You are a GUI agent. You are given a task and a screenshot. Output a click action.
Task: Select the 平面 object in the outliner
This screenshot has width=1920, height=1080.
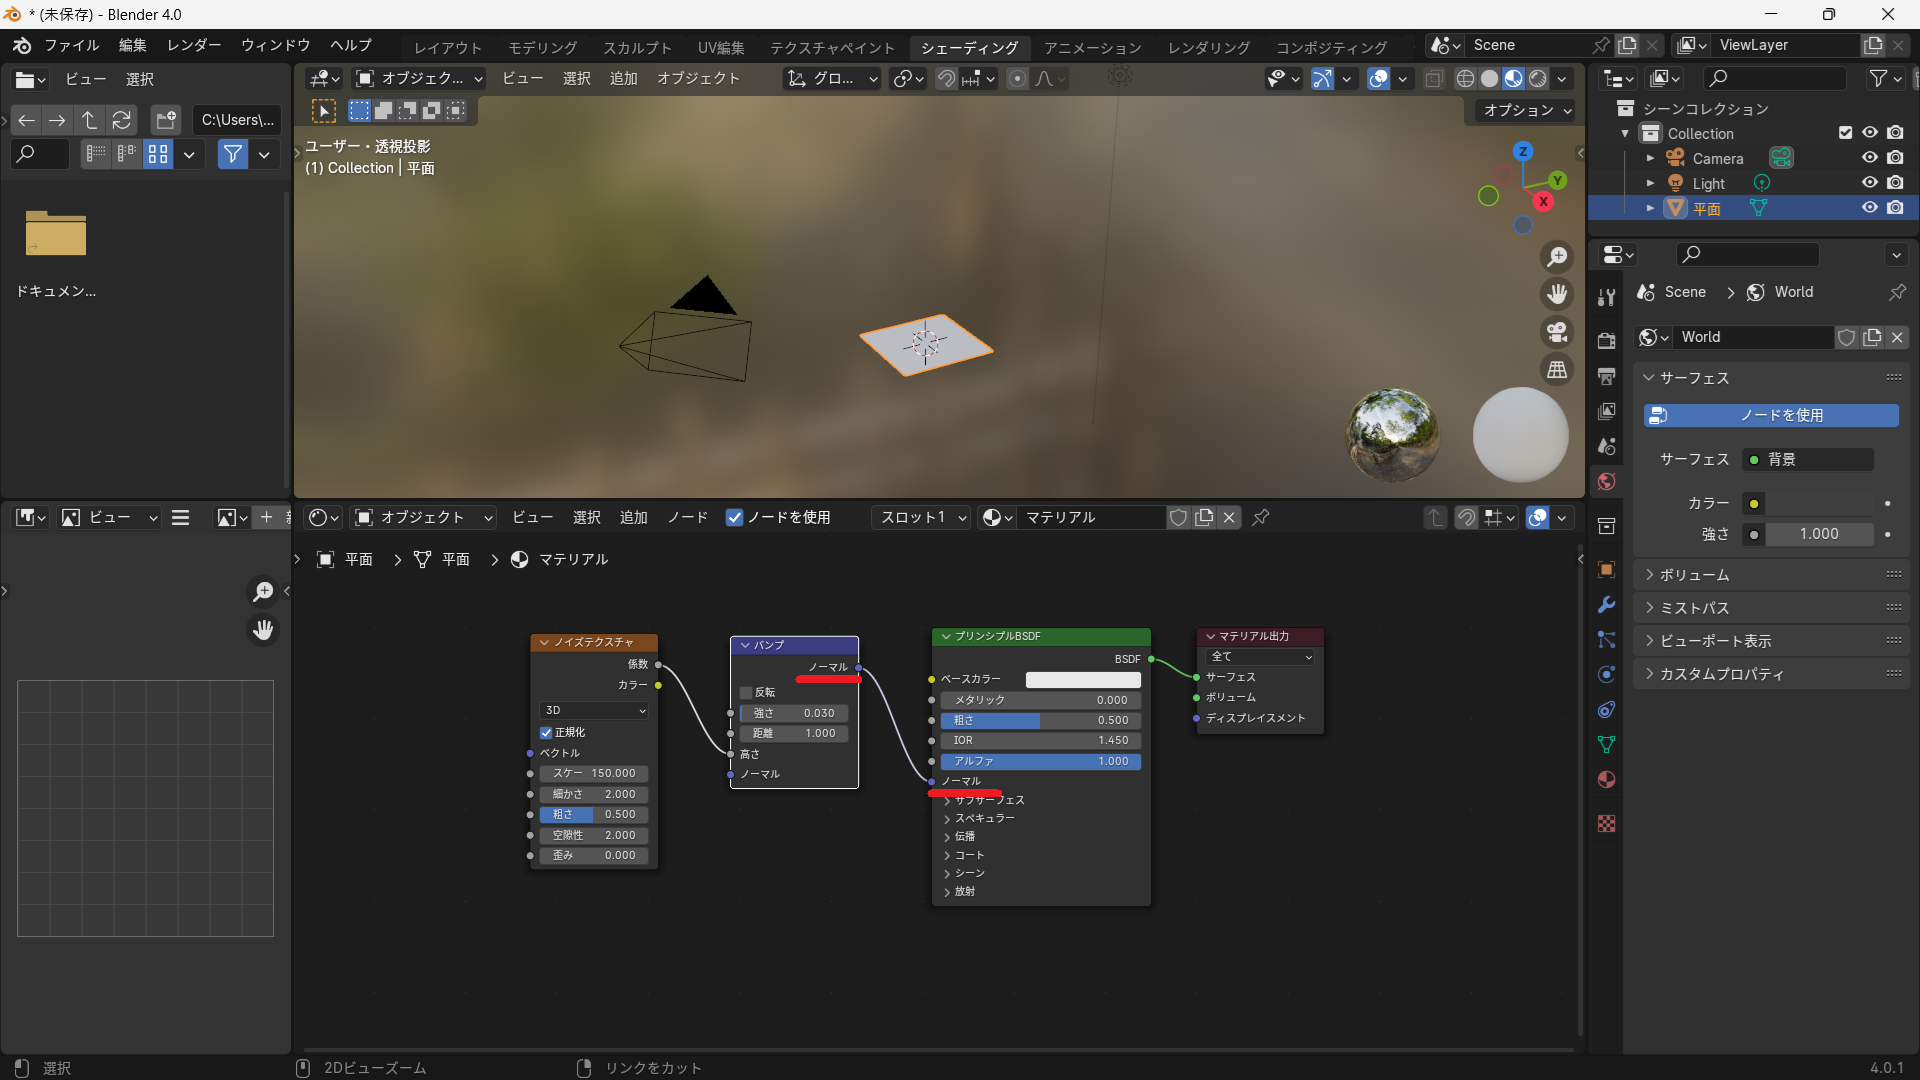[x=1707, y=208]
